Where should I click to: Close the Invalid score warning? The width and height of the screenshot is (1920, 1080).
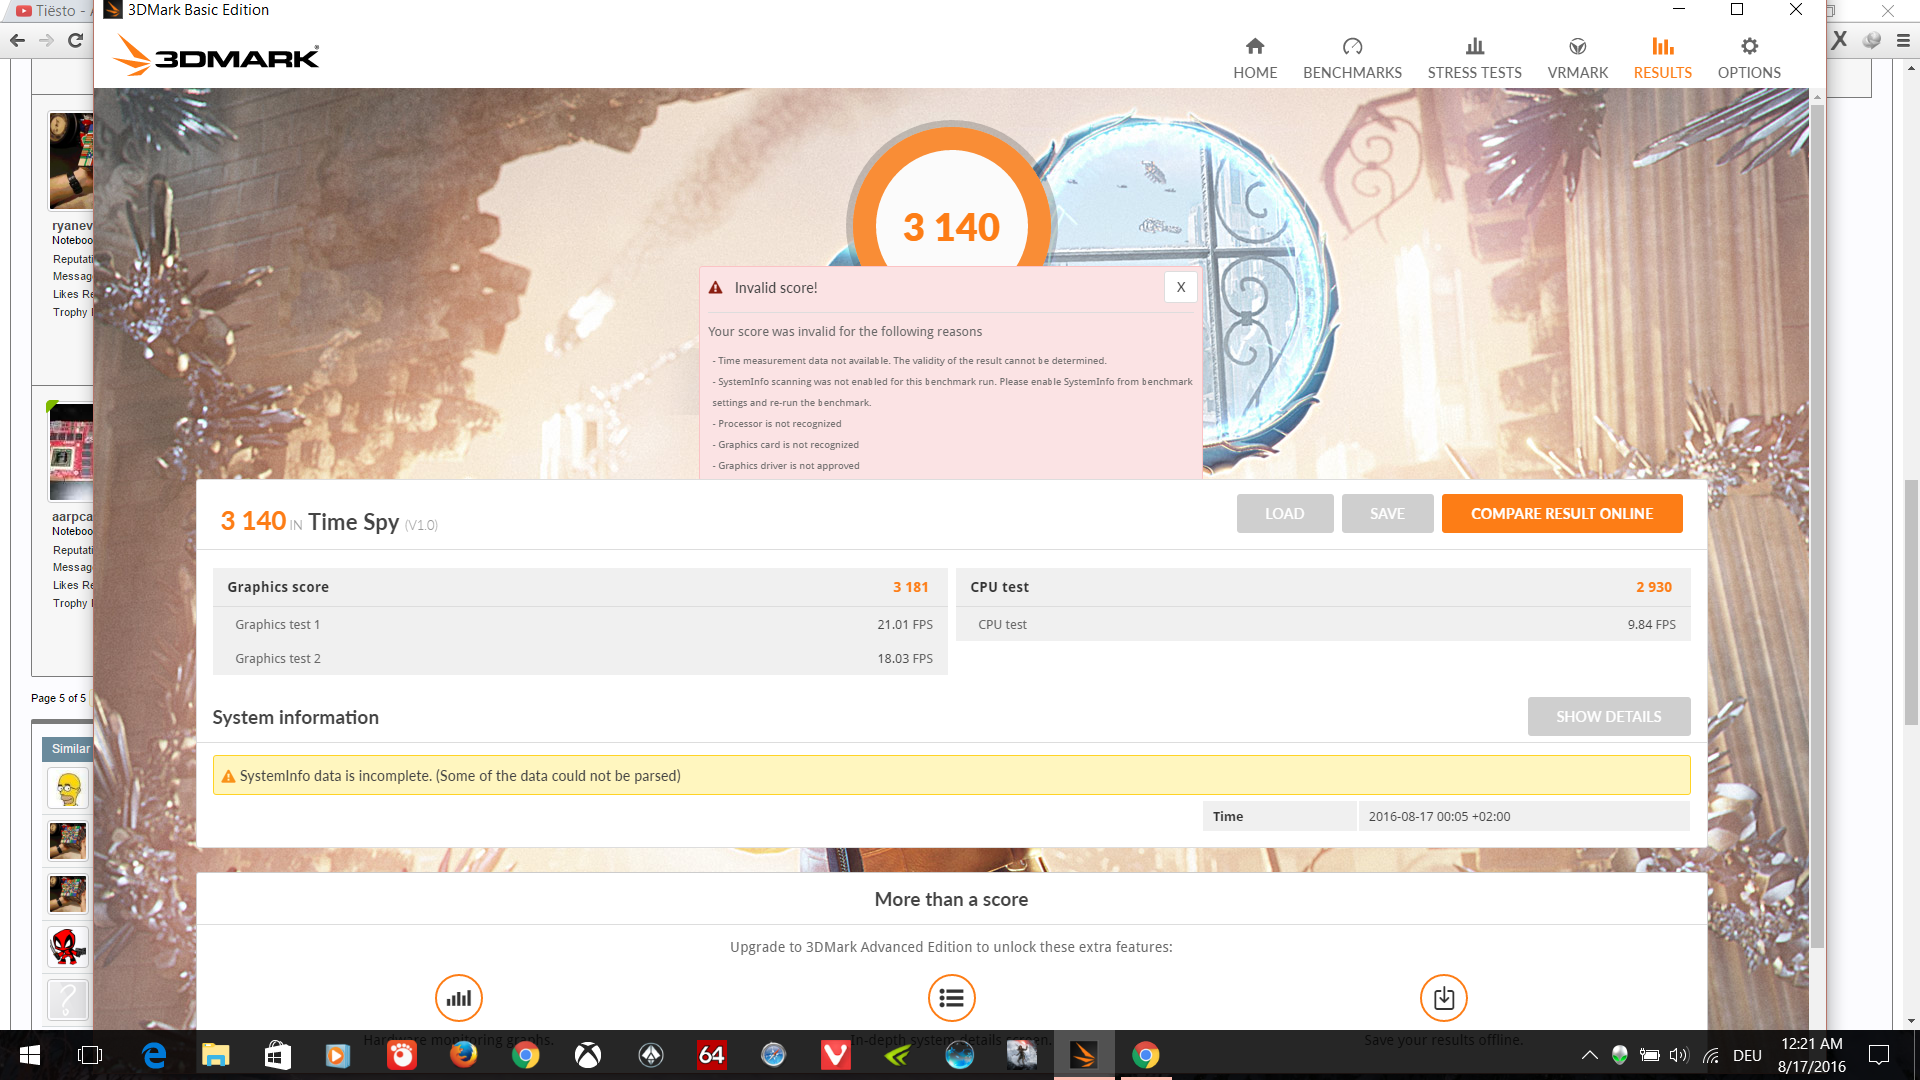click(1180, 287)
